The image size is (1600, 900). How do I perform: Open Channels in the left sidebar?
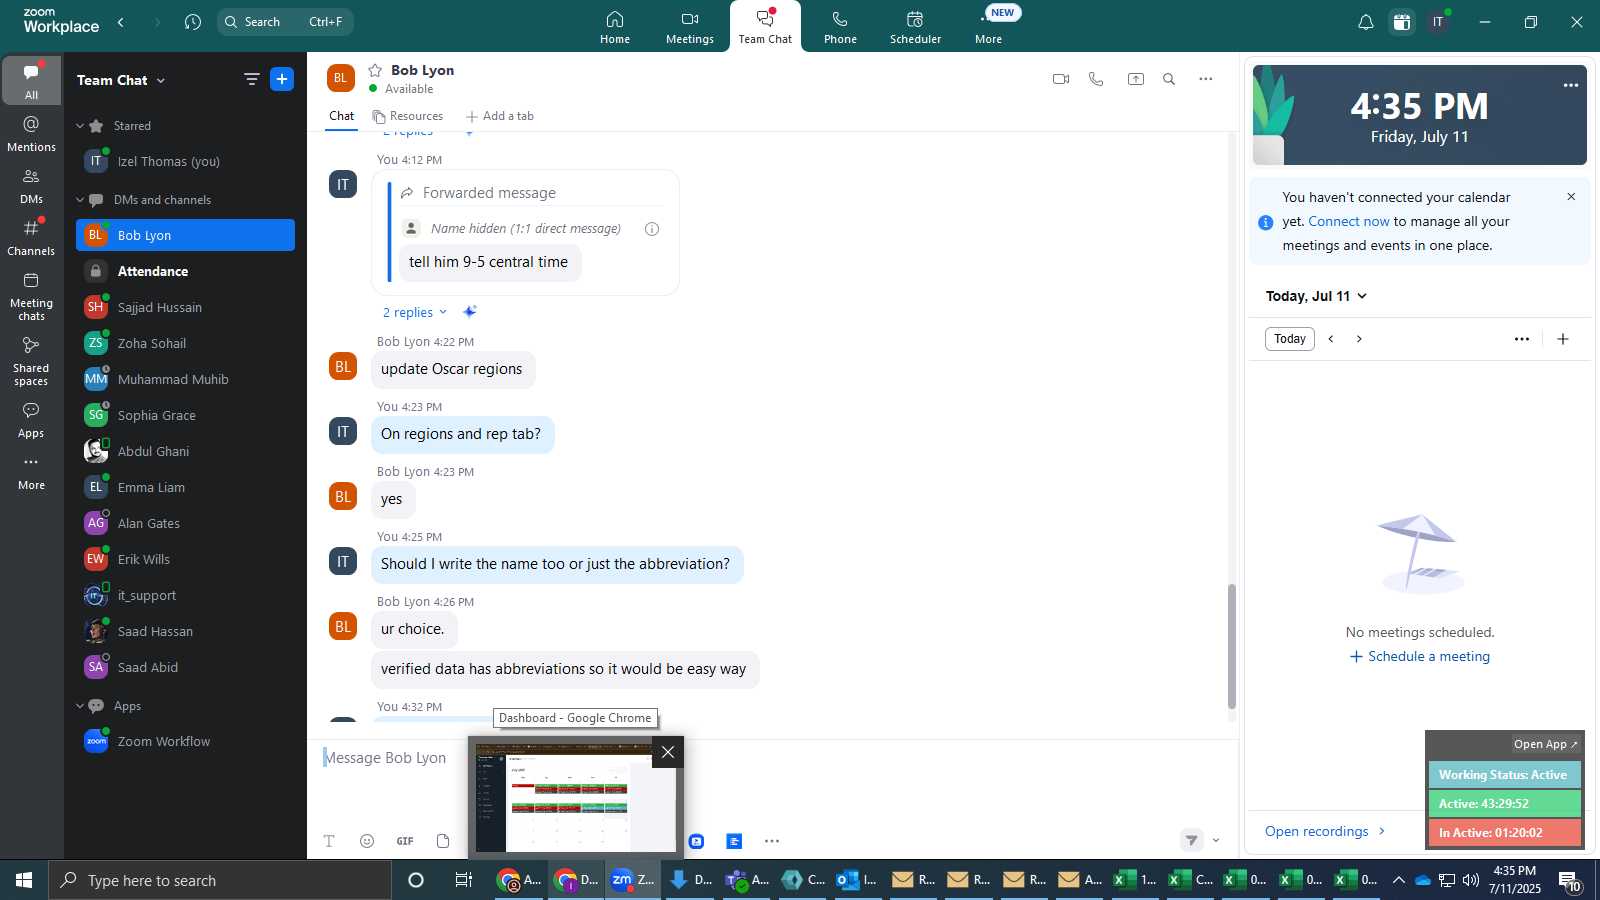pyautogui.click(x=31, y=238)
